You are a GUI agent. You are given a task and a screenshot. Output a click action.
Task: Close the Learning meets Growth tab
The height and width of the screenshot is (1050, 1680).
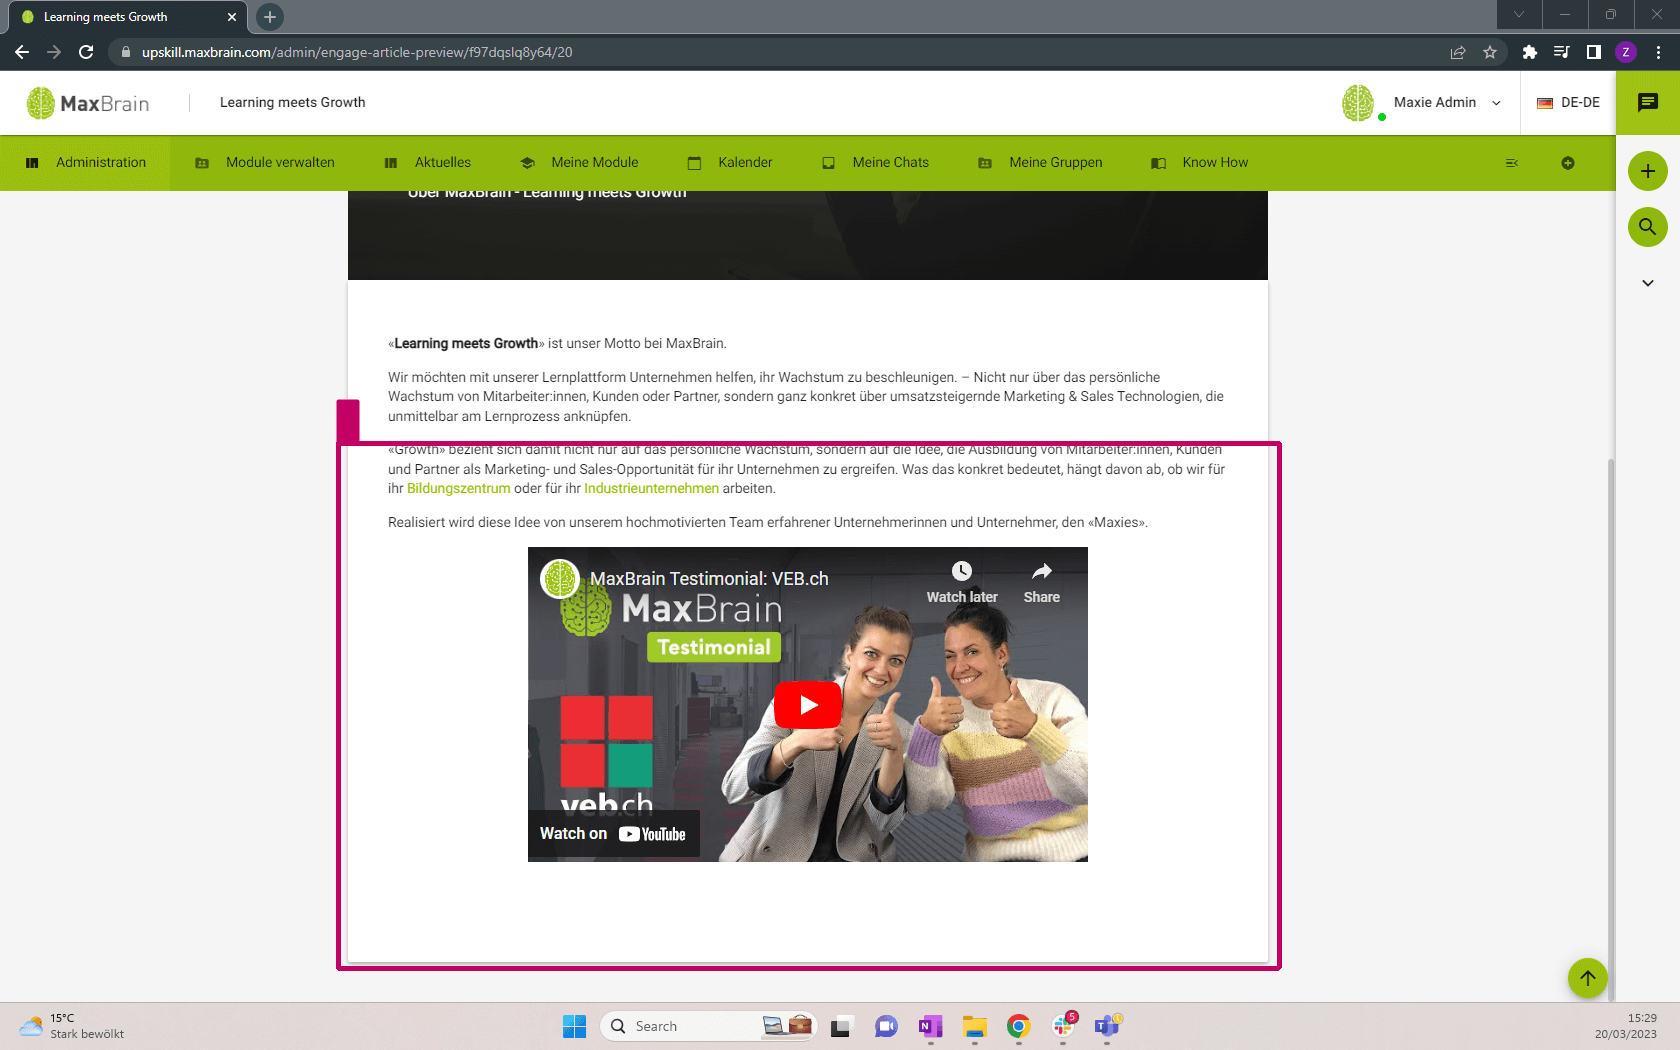pos(232,17)
